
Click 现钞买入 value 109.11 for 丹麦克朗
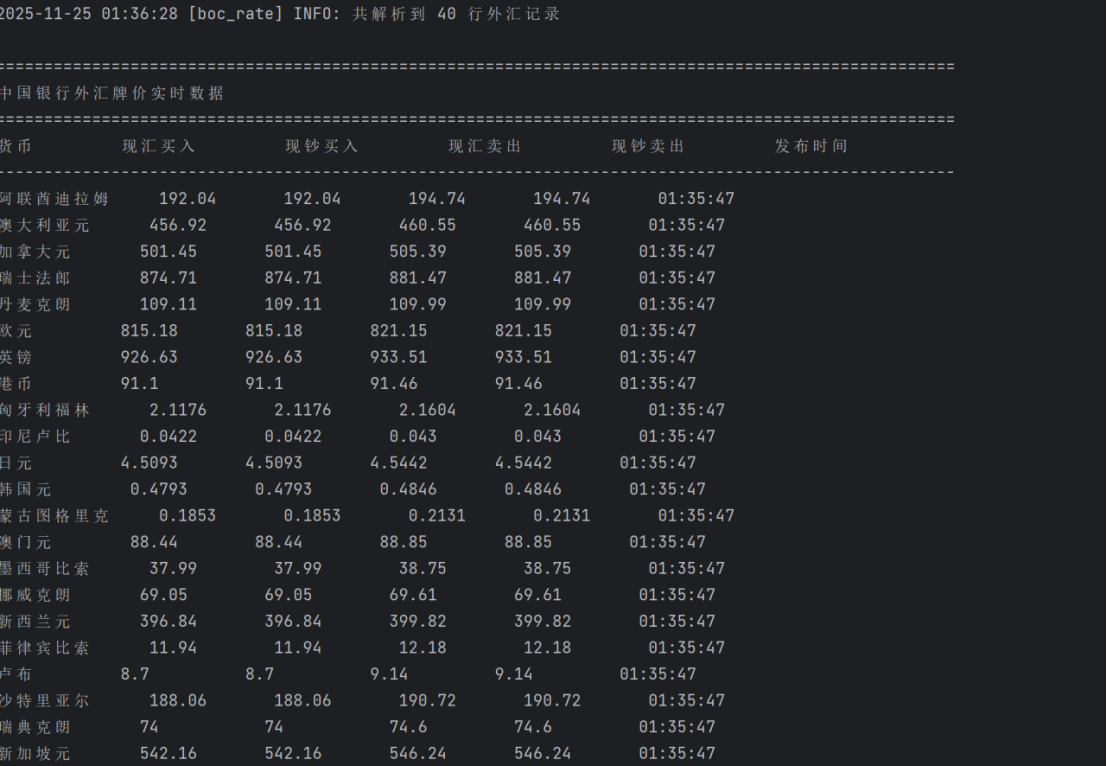tap(293, 304)
